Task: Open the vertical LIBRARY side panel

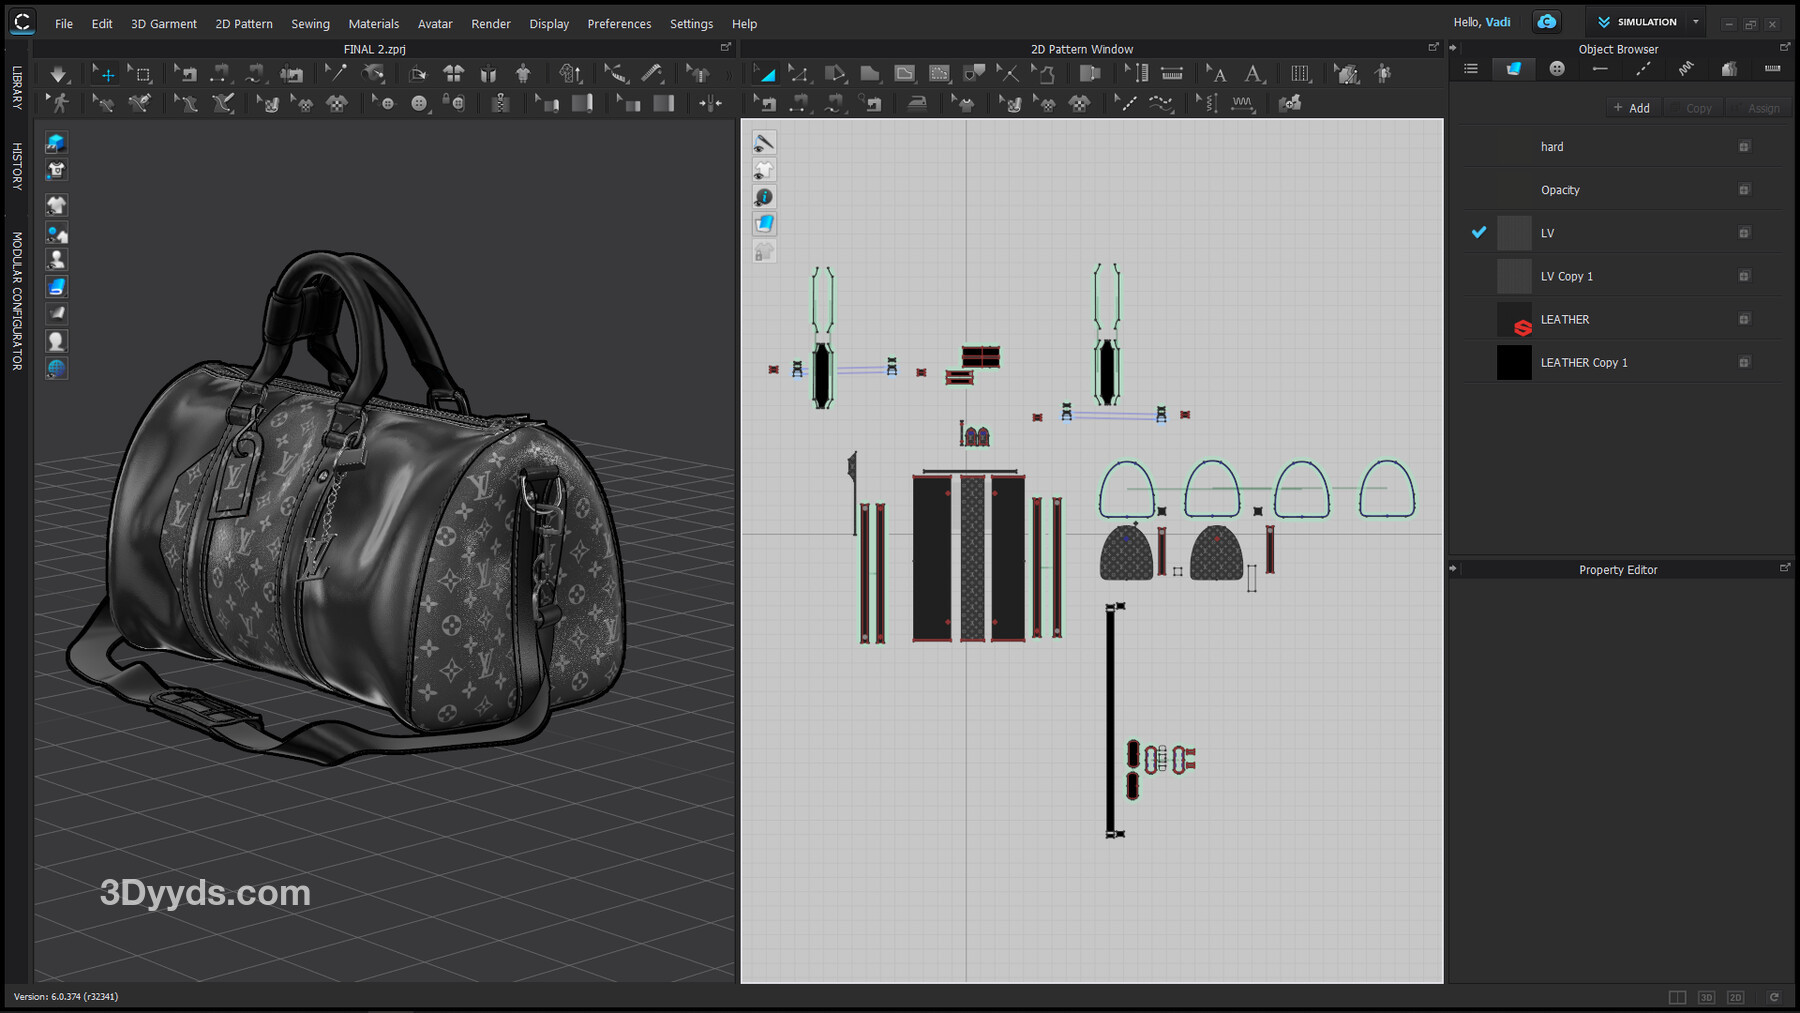Action: (17, 87)
